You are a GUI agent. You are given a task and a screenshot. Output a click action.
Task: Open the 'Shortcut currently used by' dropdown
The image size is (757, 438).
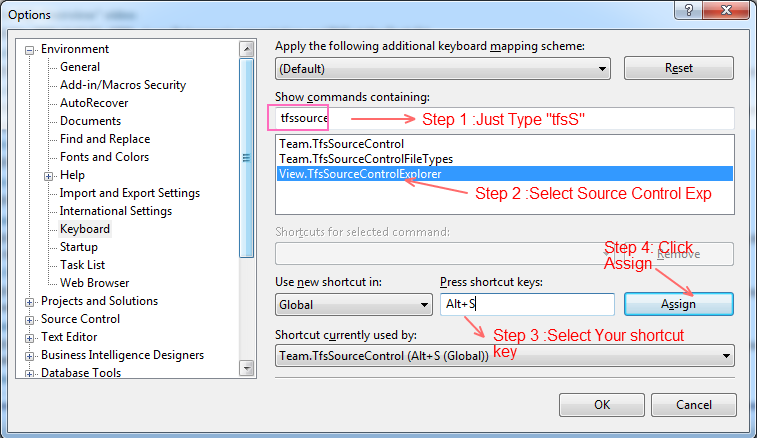pos(726,356)
